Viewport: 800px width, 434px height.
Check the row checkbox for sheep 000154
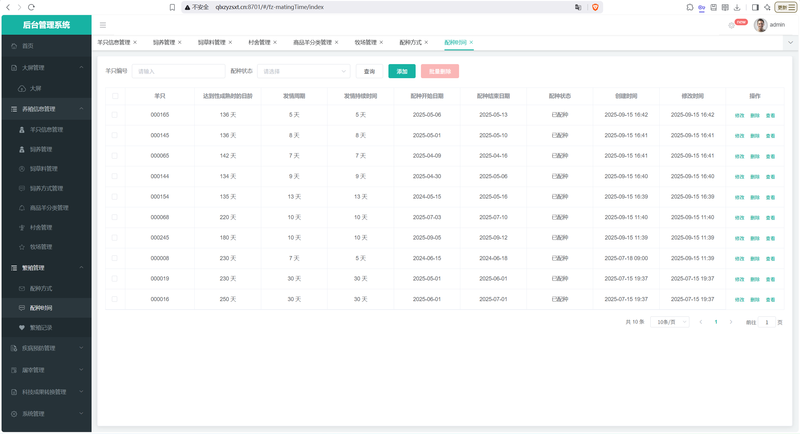tap(115, 196)
